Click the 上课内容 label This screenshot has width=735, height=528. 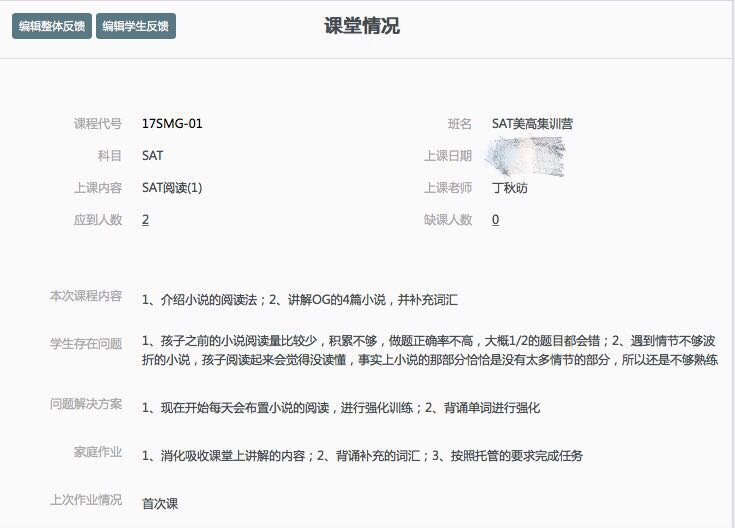coord(98,188)
